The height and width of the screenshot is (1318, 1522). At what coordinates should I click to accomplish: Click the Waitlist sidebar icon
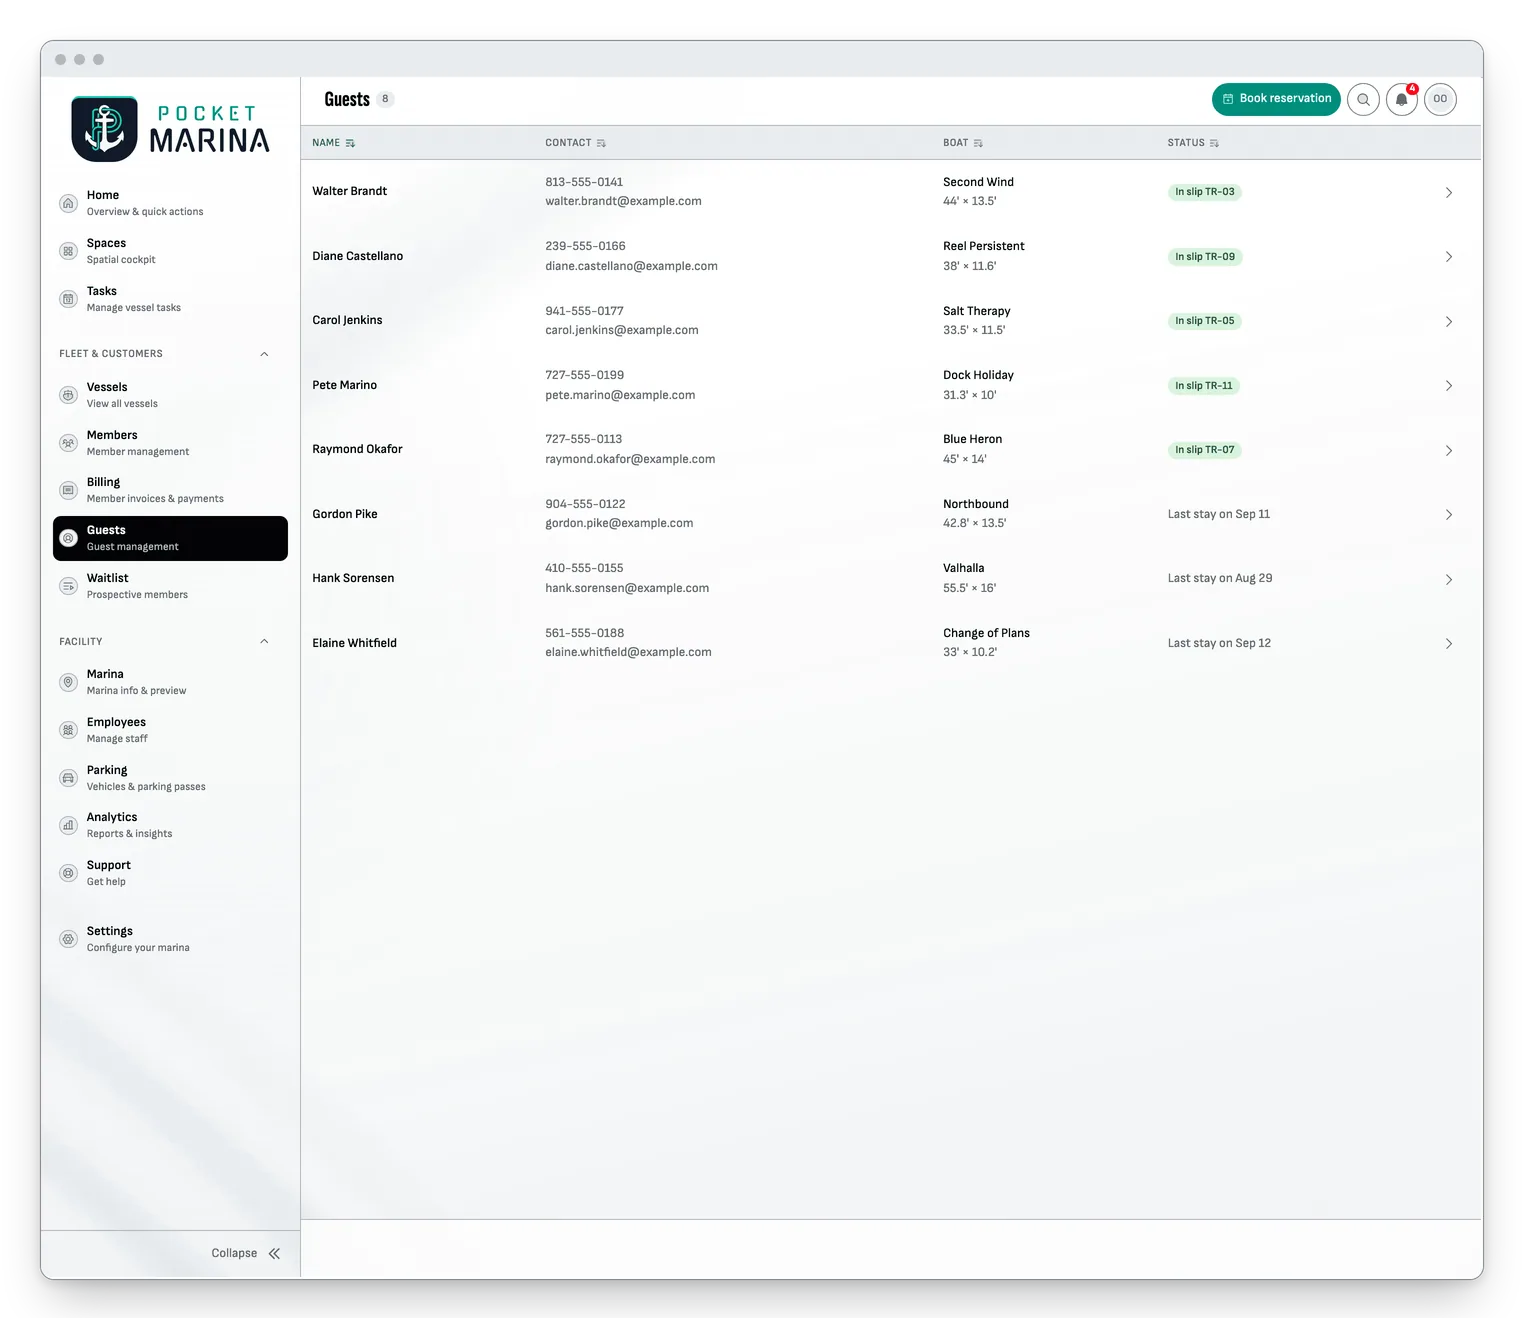click(68, 586)
